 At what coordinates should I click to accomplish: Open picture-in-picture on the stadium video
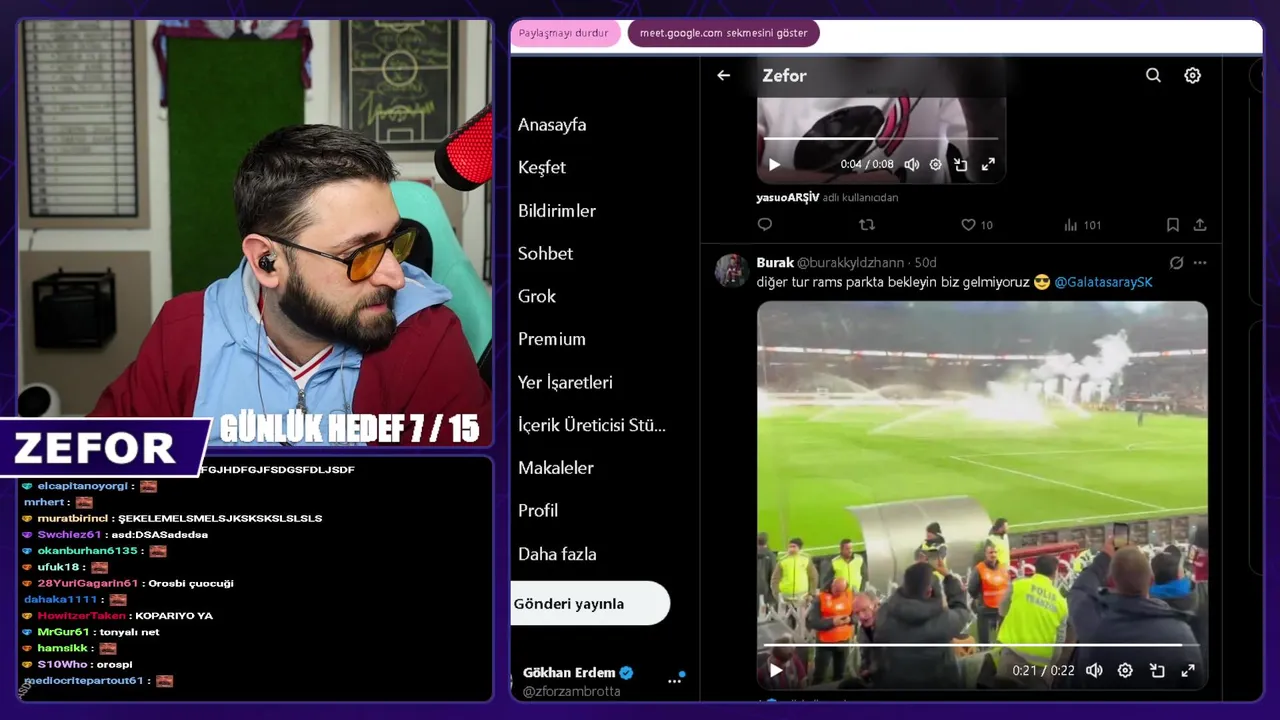(x=1157, y=670)
